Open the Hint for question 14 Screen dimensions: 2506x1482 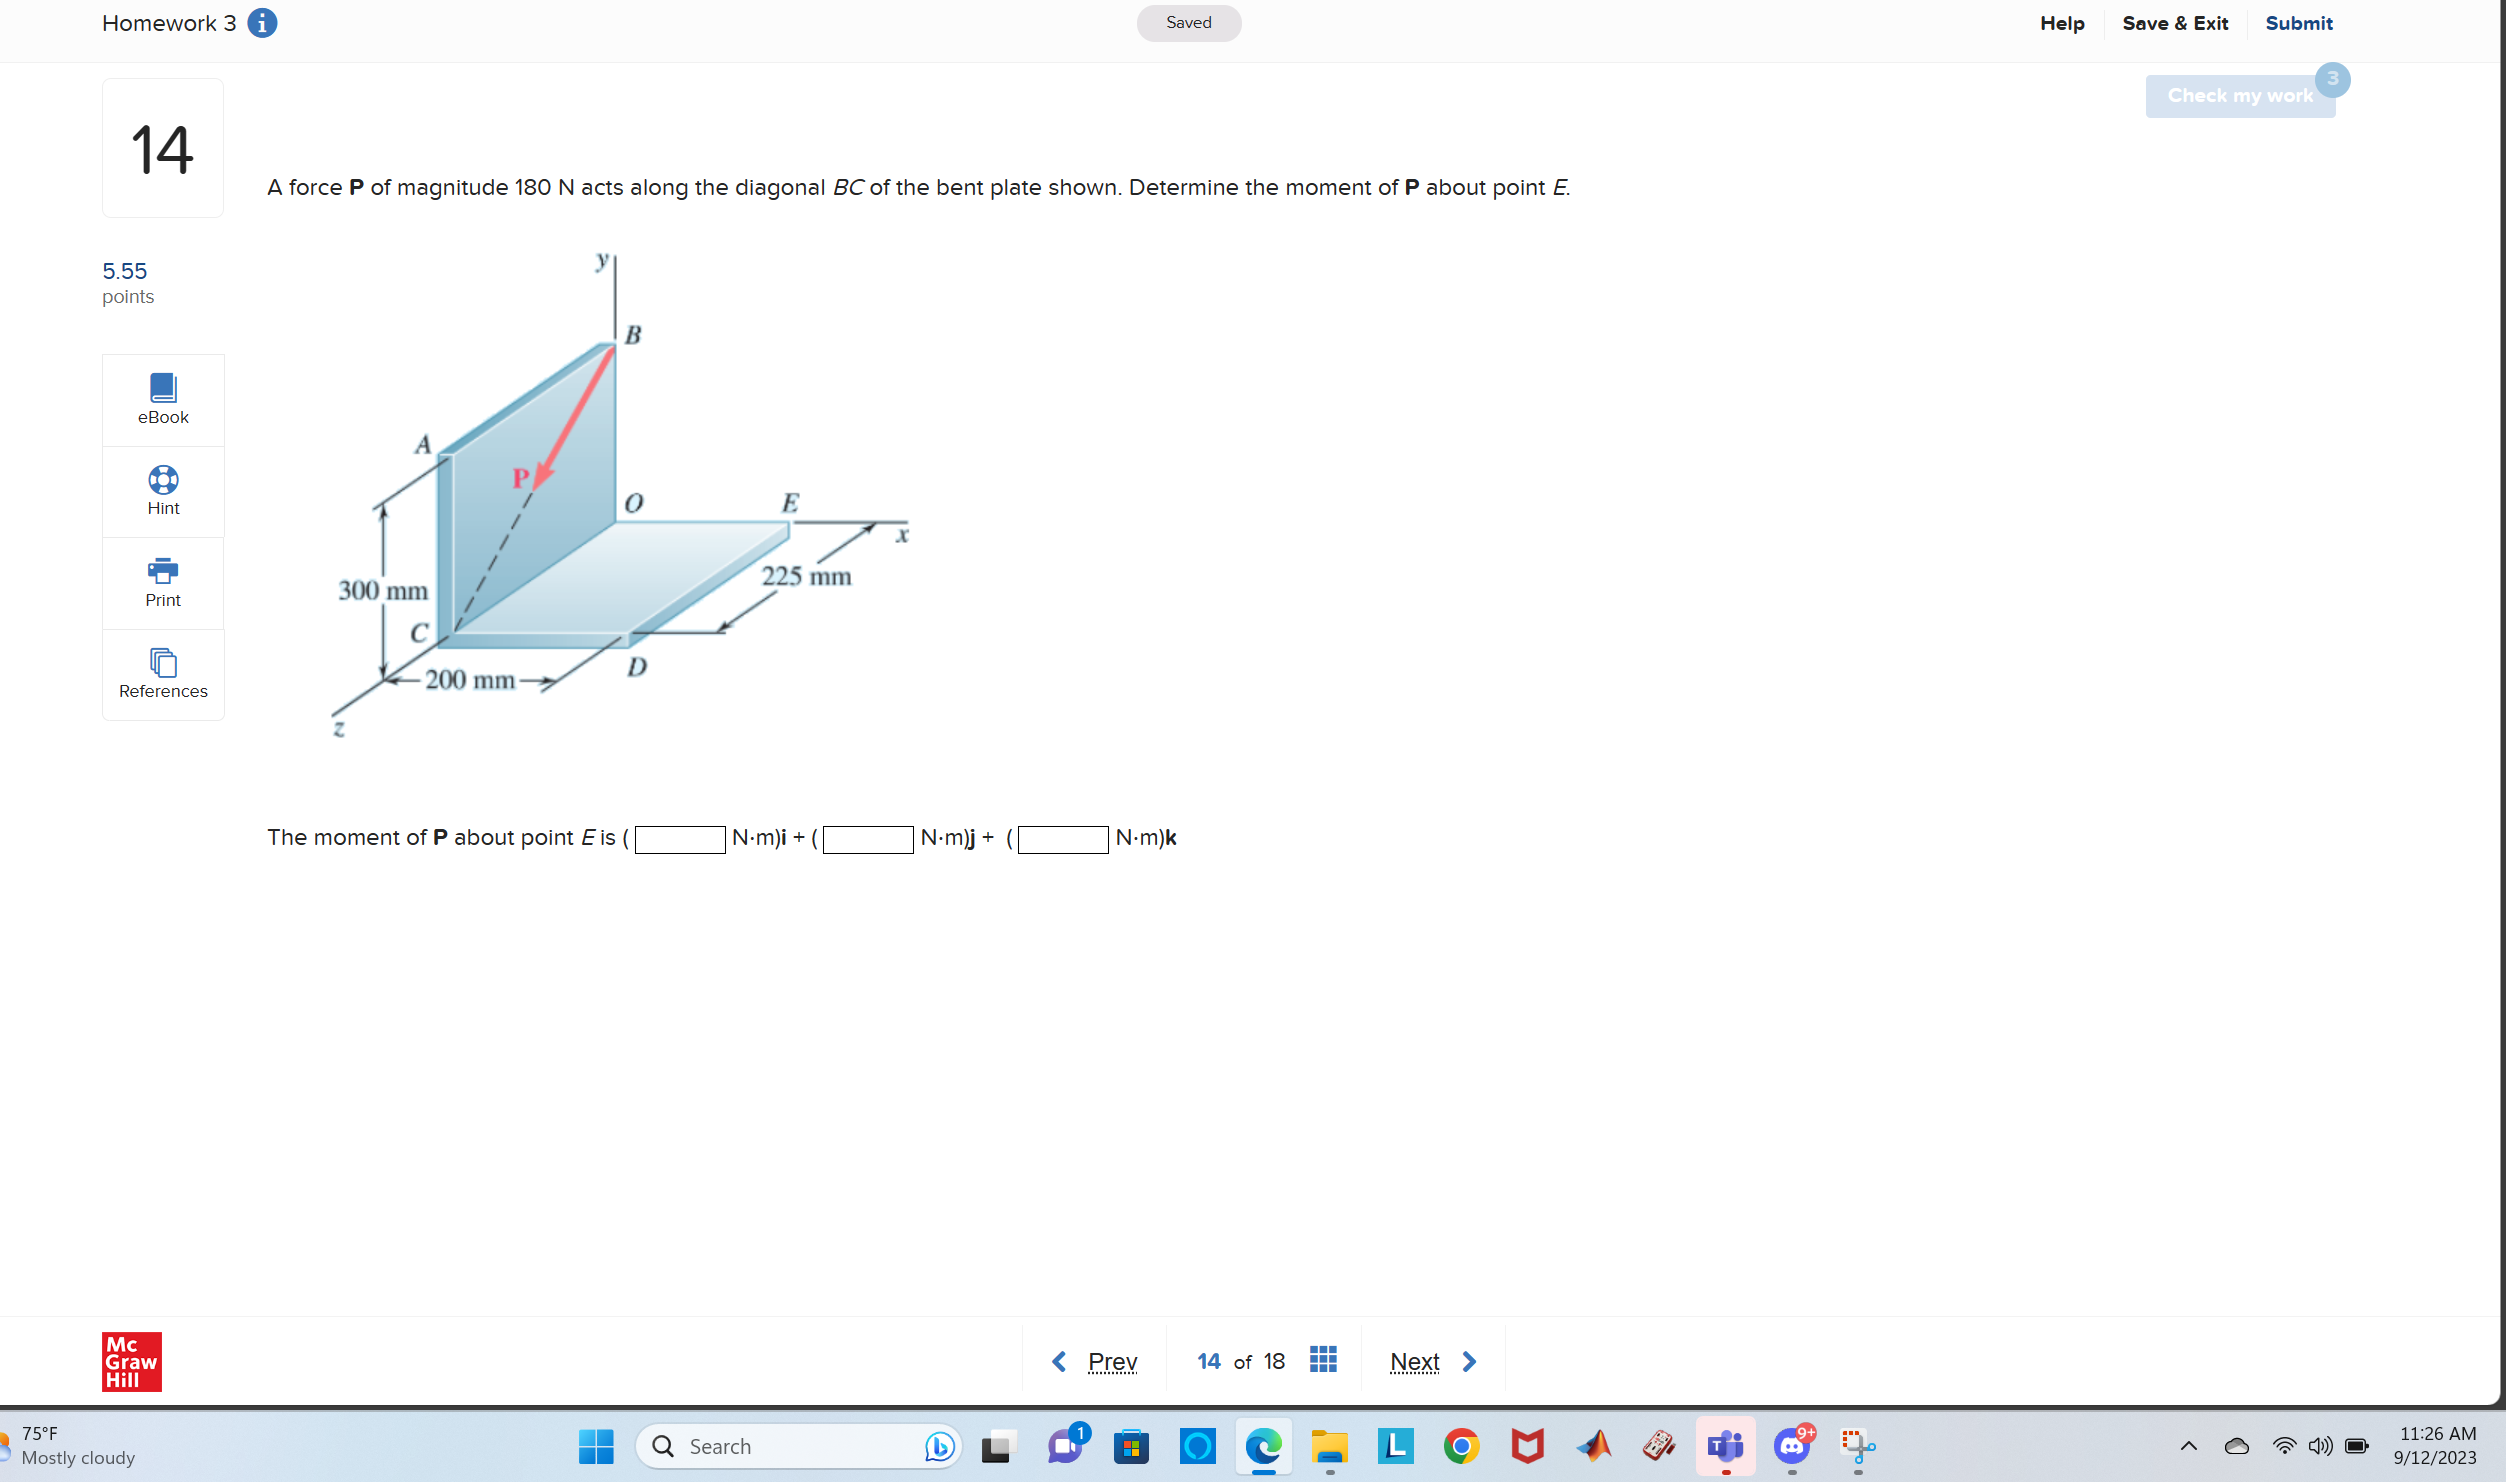(162, 490)
